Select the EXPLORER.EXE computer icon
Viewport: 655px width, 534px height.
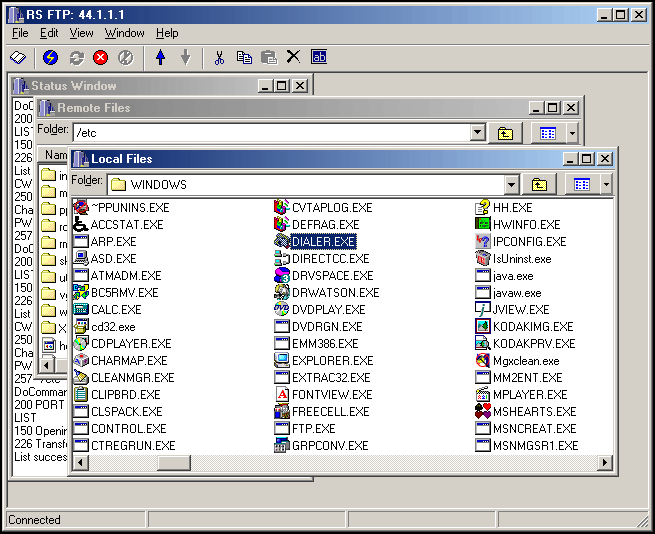tap(282, 360)
